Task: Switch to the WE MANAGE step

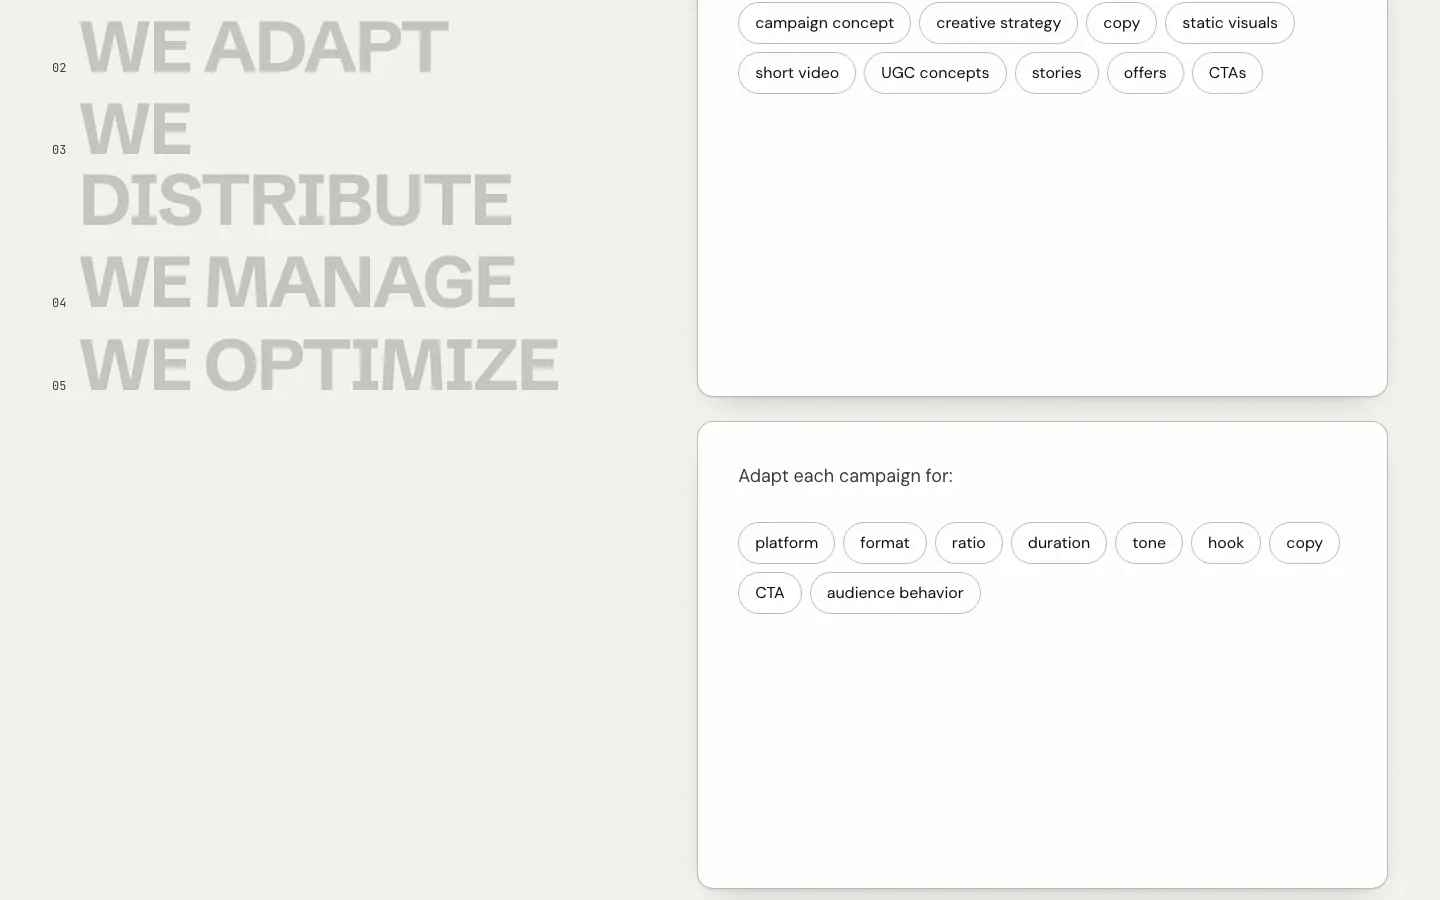Action: tap(297, 281)
